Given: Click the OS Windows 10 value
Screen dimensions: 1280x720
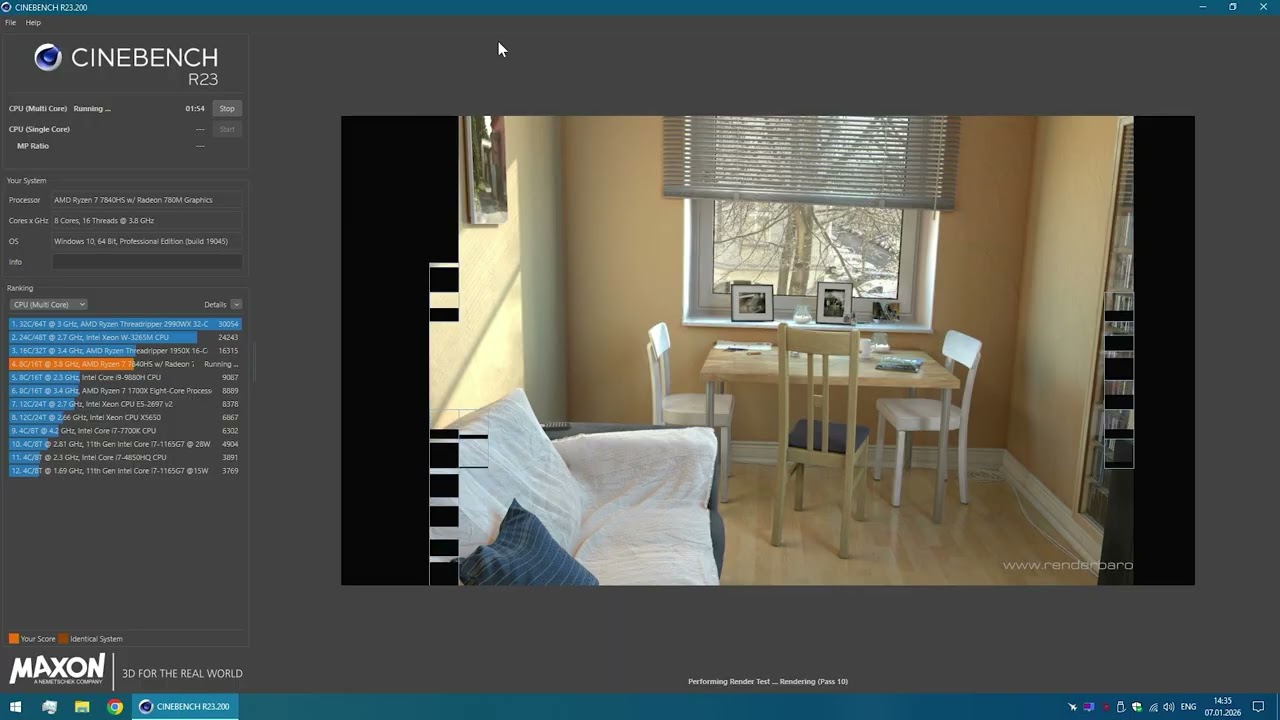Looking at the screenshot, I should point(141,241).
